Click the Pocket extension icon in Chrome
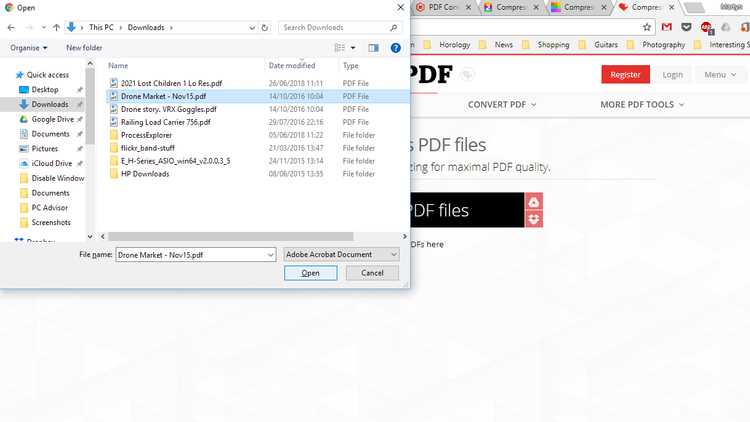750x422 pixels. coord(686,27)
